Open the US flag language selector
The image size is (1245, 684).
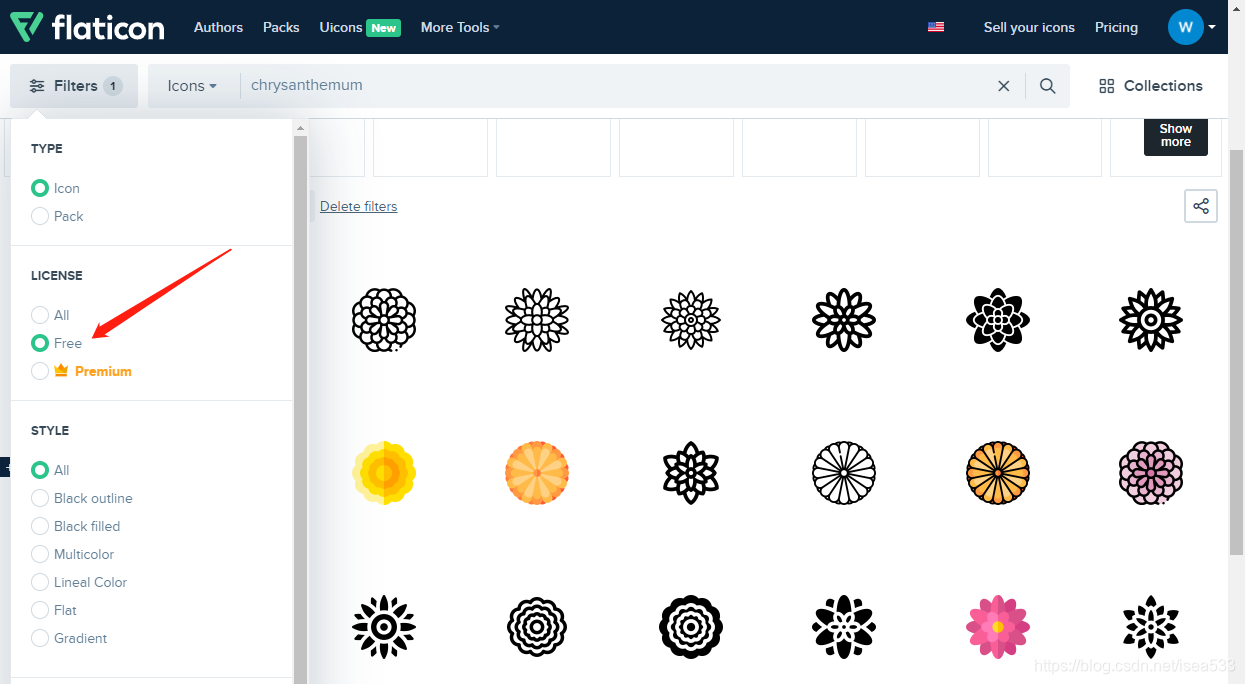[x=936, y=27]
